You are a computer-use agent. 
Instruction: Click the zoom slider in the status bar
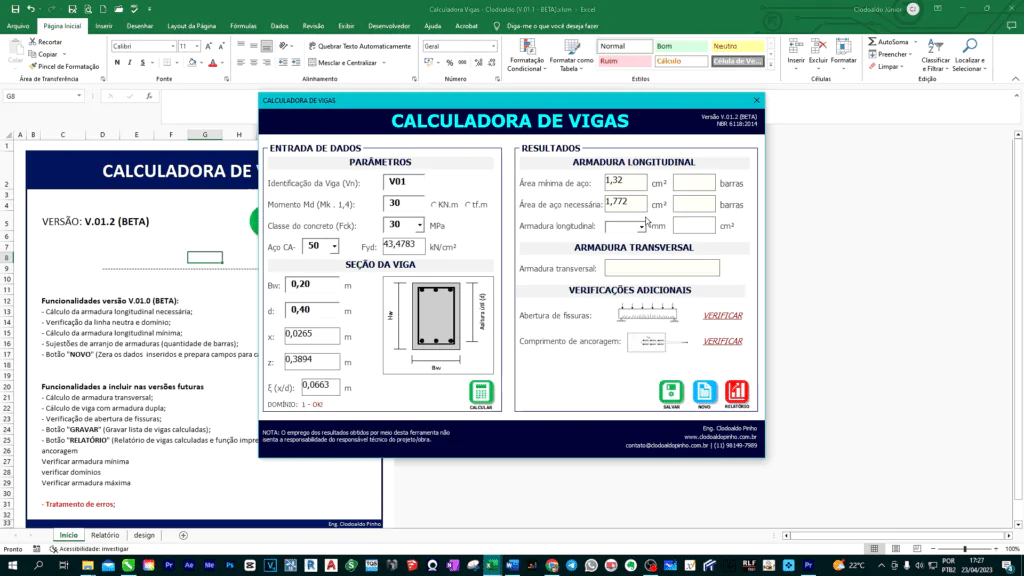(965, 549)
